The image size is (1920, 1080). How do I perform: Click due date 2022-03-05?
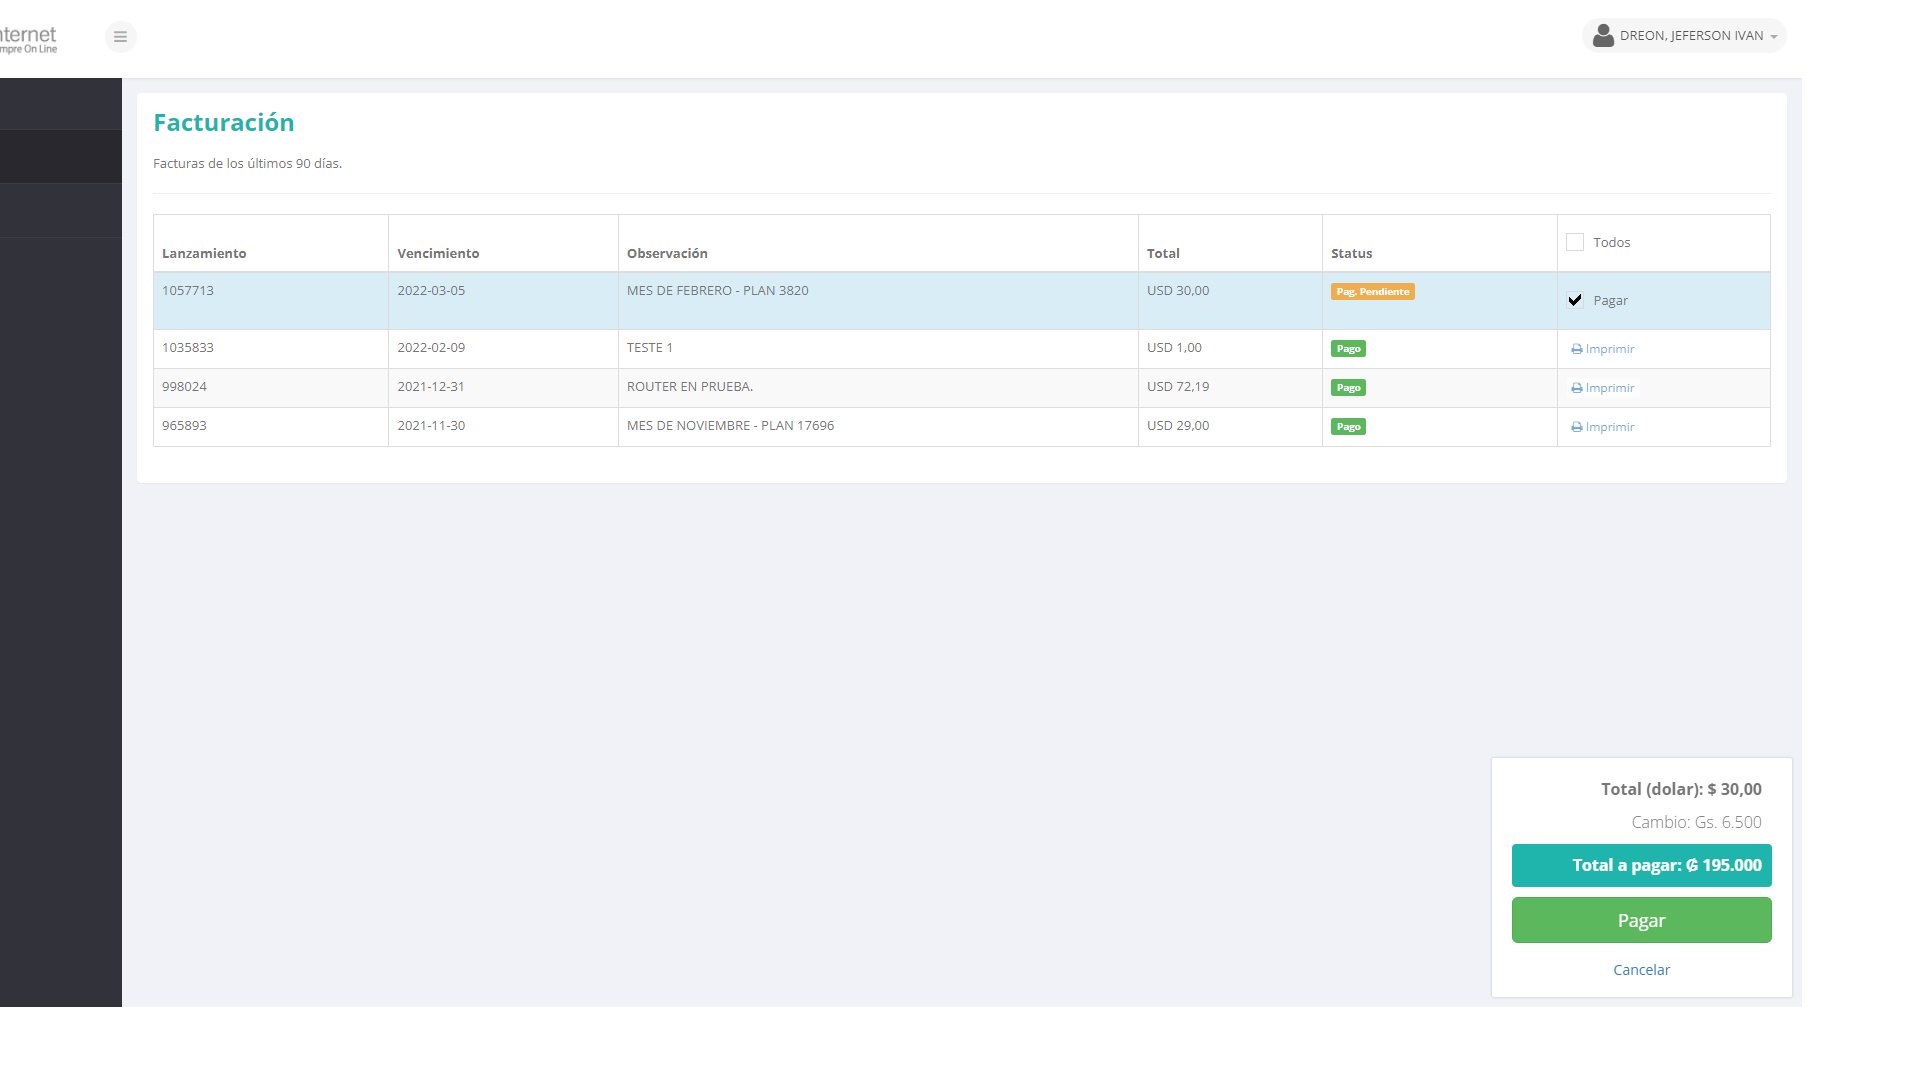pyautogui.click(x=431, y=291)
